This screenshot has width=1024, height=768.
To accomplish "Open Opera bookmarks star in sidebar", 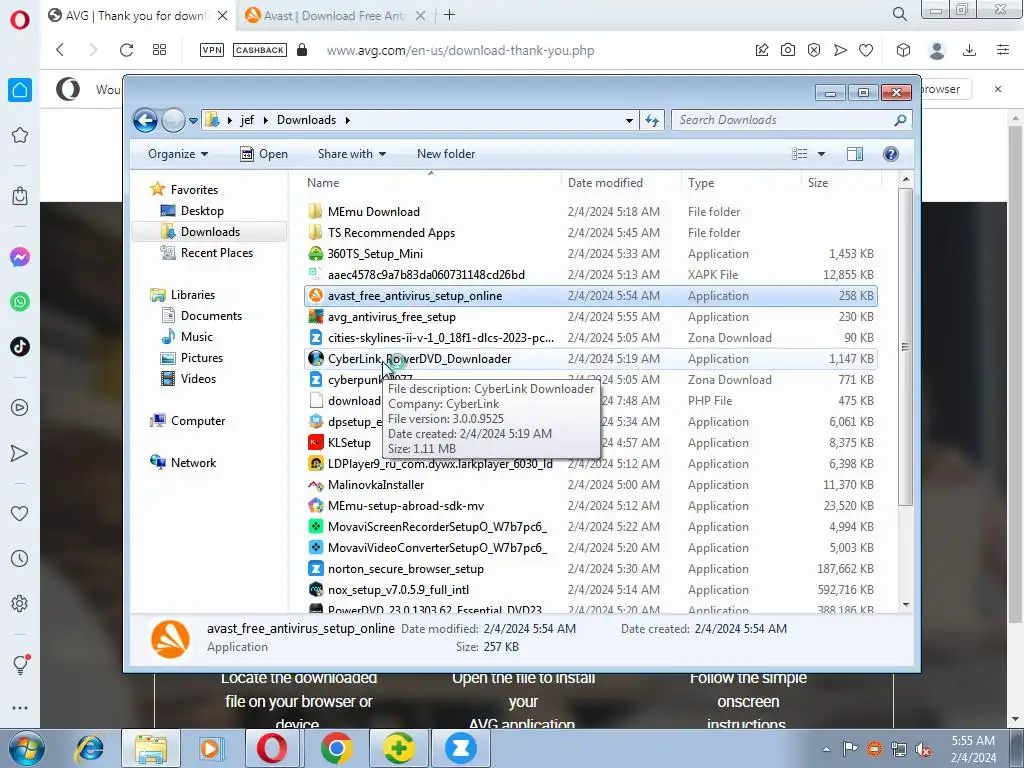I will coord(20,135).
